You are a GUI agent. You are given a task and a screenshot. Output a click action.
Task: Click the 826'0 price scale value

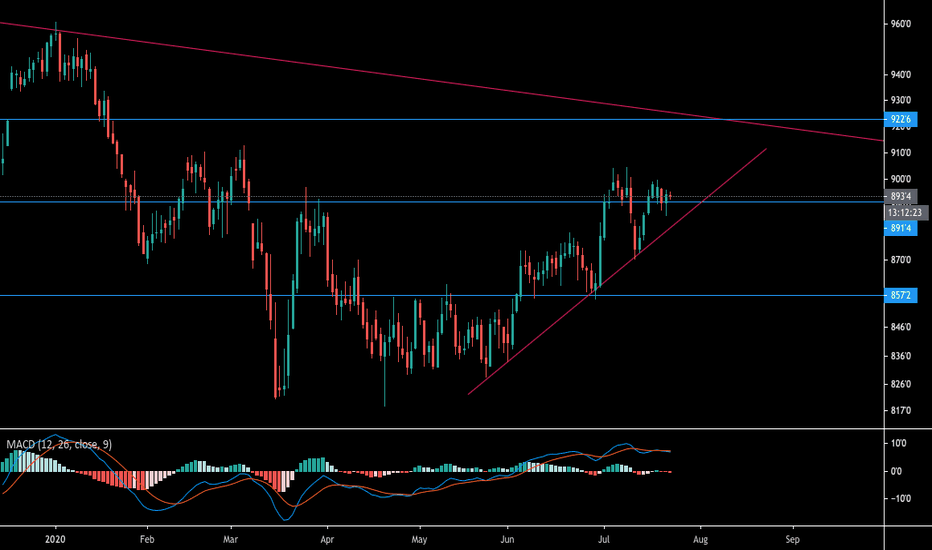coord(900,384)
